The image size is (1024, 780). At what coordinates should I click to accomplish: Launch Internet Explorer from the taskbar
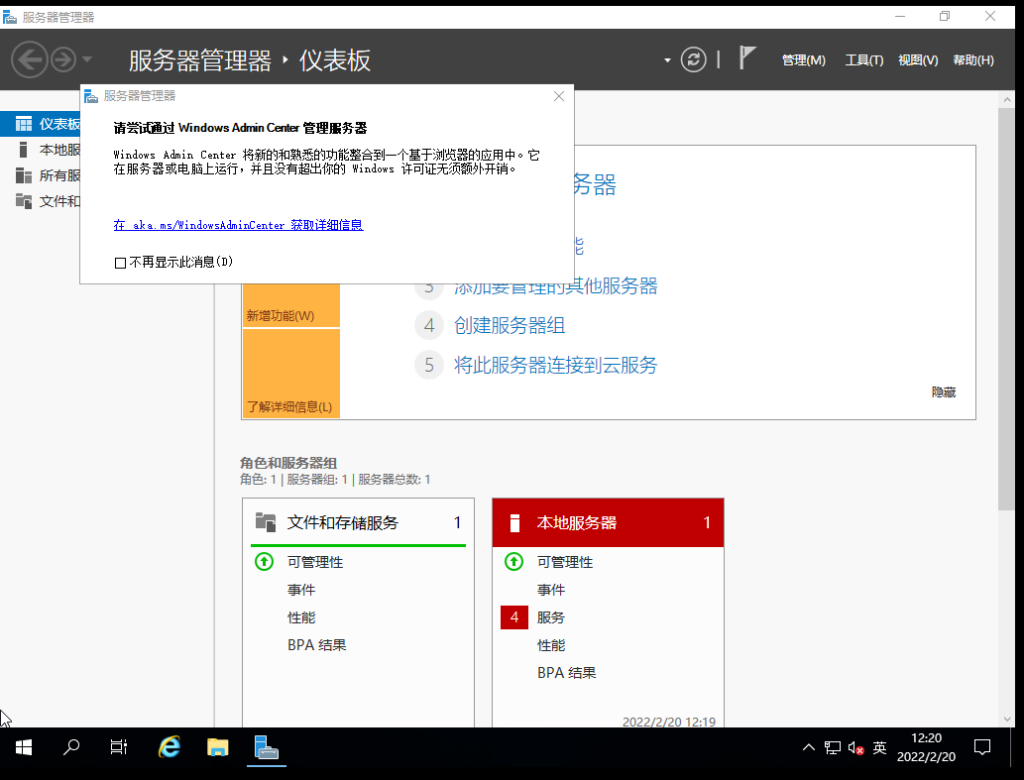[169, 747]
